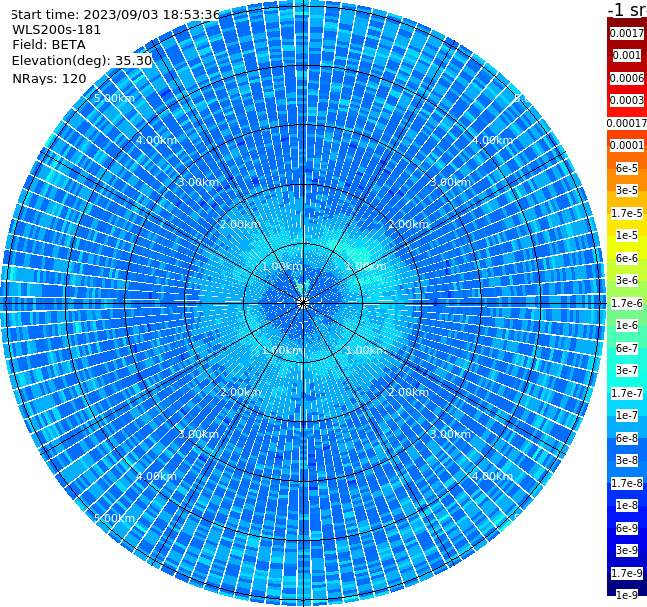Viewport: 647px width, 607px height.
Task: Select the 0.0001 colorbar label
Action: click(x=627, y=145)
